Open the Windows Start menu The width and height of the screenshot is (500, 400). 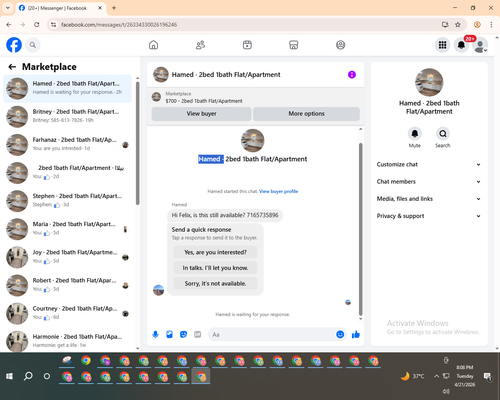9,376
